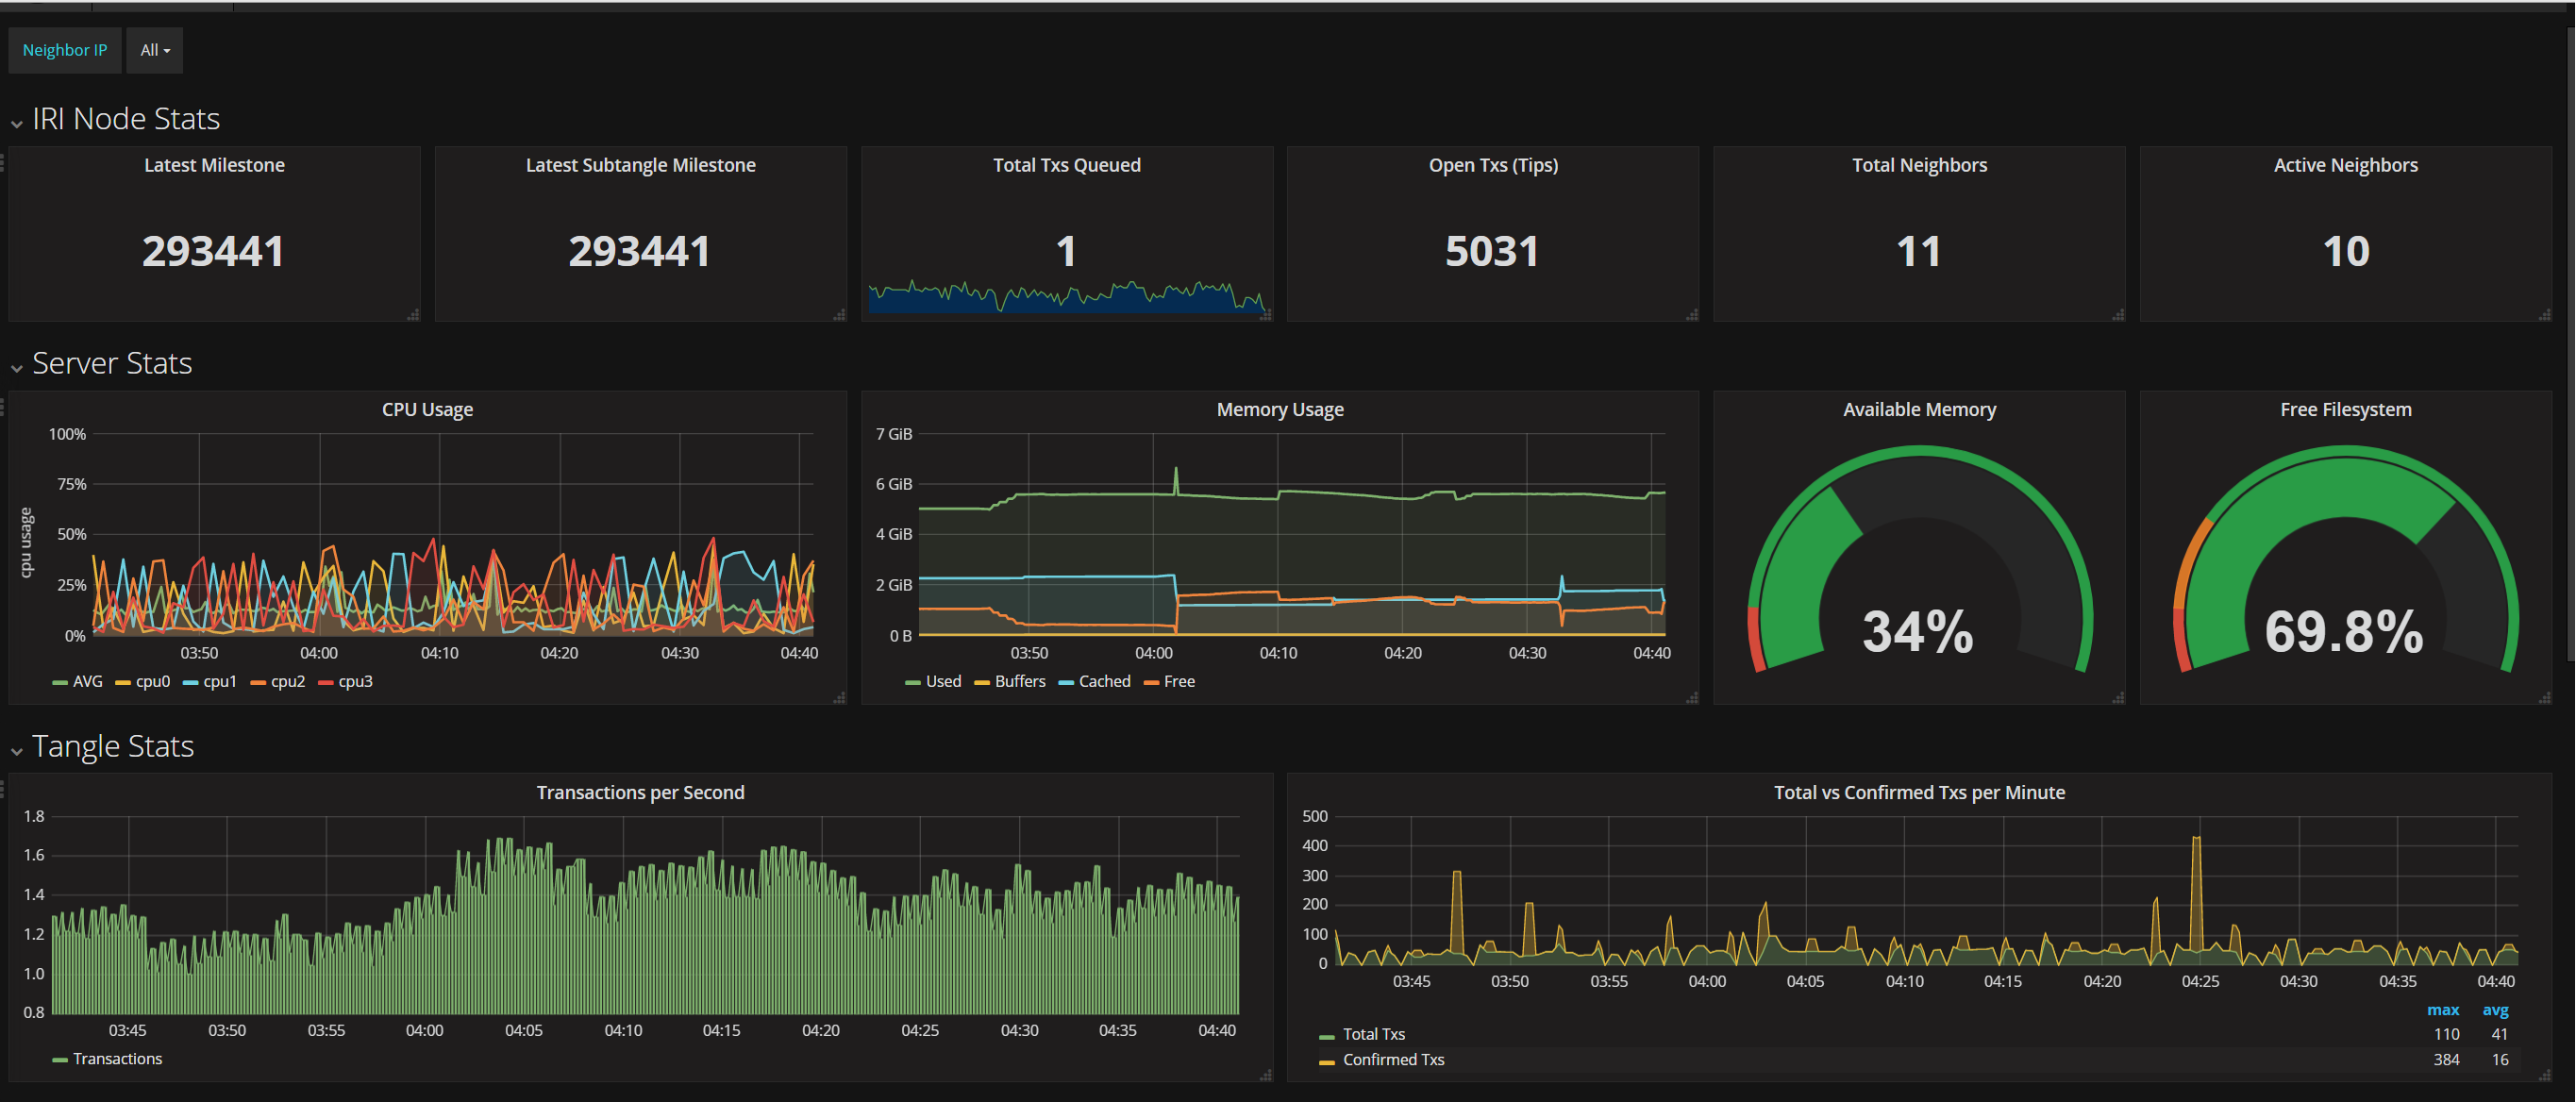Toggle the Cached series in the Memory legend
Image resolution: width=2576 pixels, height=1102 pixels.
[x=1104, y=682]
